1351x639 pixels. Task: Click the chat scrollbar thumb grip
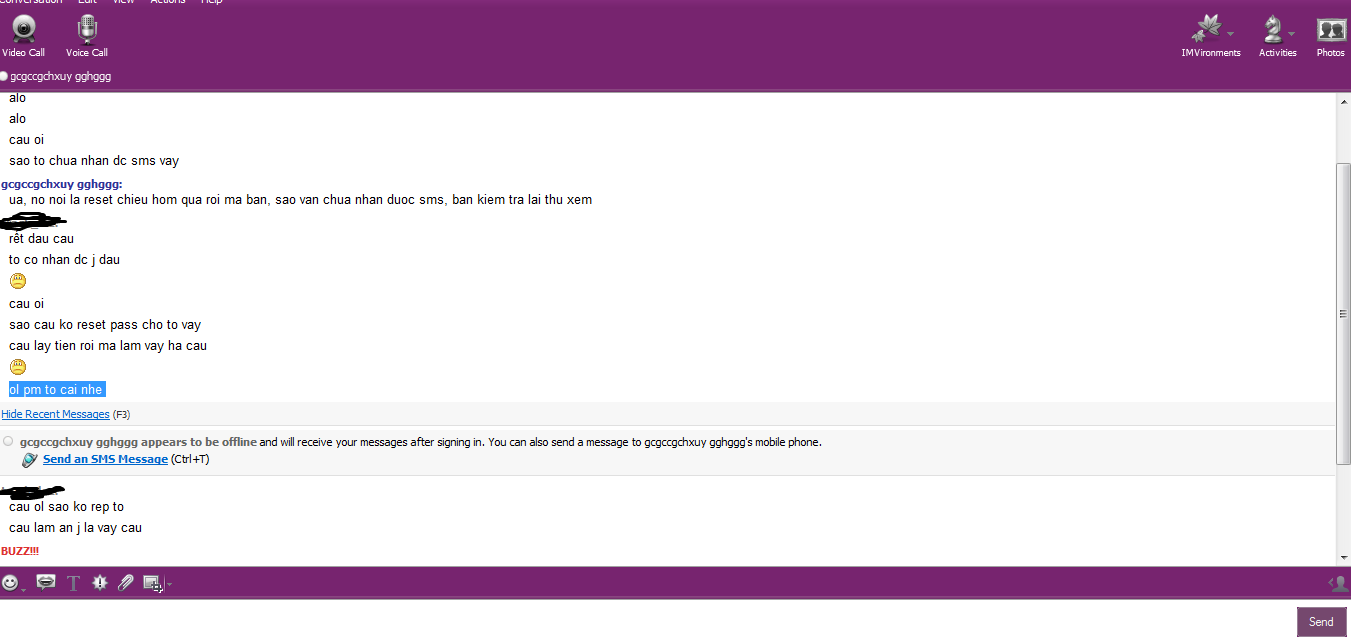click(x=1343, y=313)
